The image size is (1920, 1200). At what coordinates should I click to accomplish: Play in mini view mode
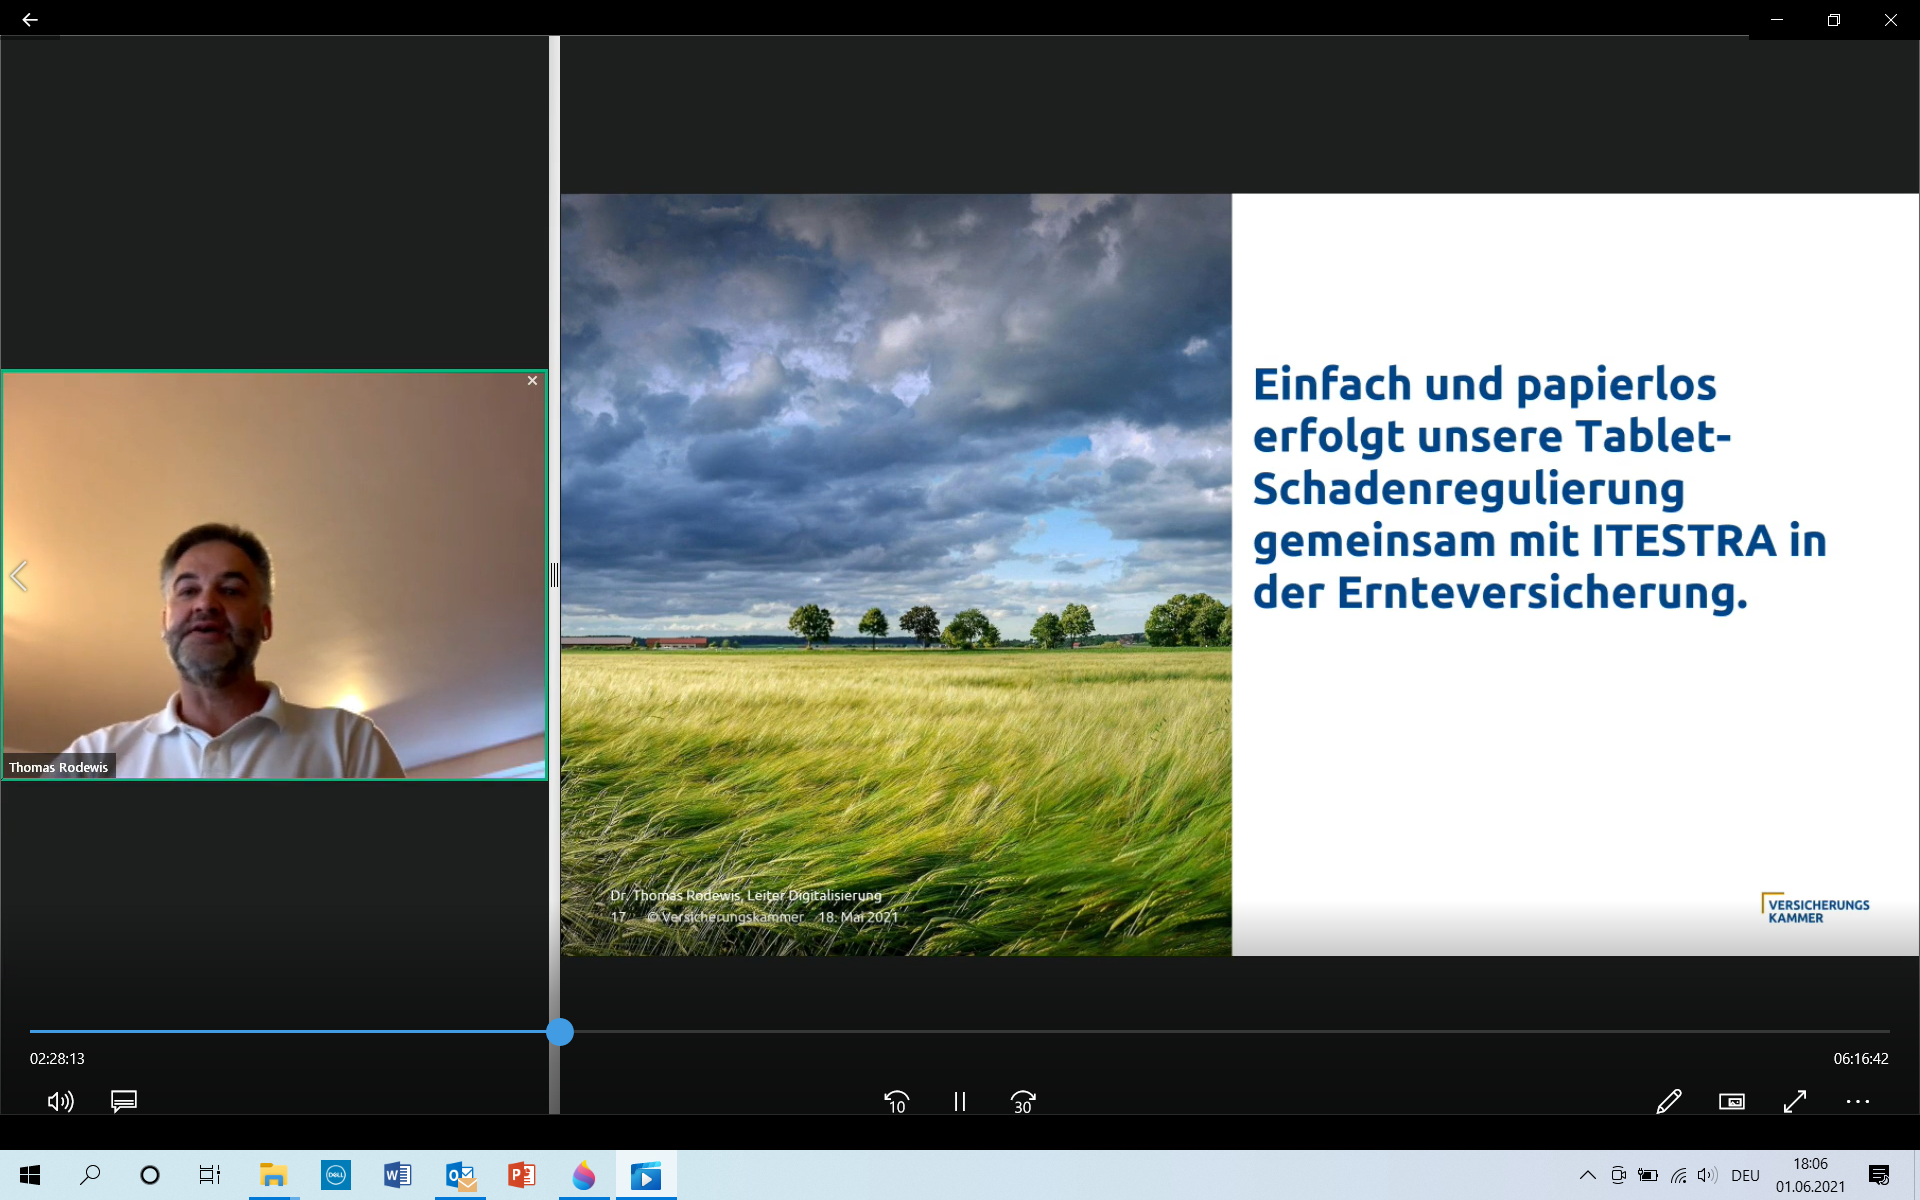click(1731, 1101)
